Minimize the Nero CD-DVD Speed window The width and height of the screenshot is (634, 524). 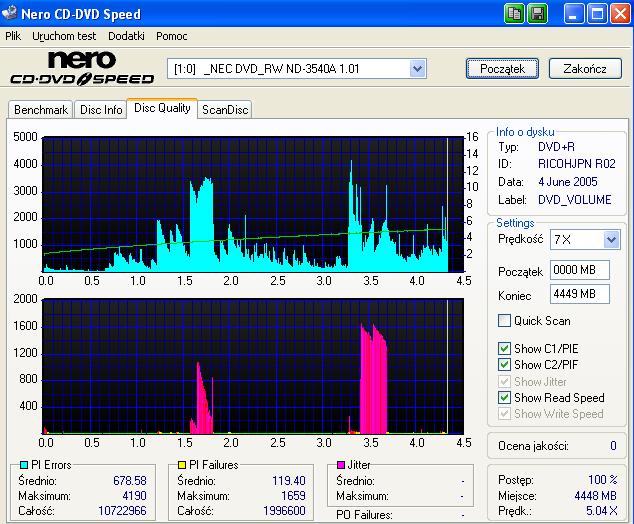pyautogui.click(x=573, y=14)
